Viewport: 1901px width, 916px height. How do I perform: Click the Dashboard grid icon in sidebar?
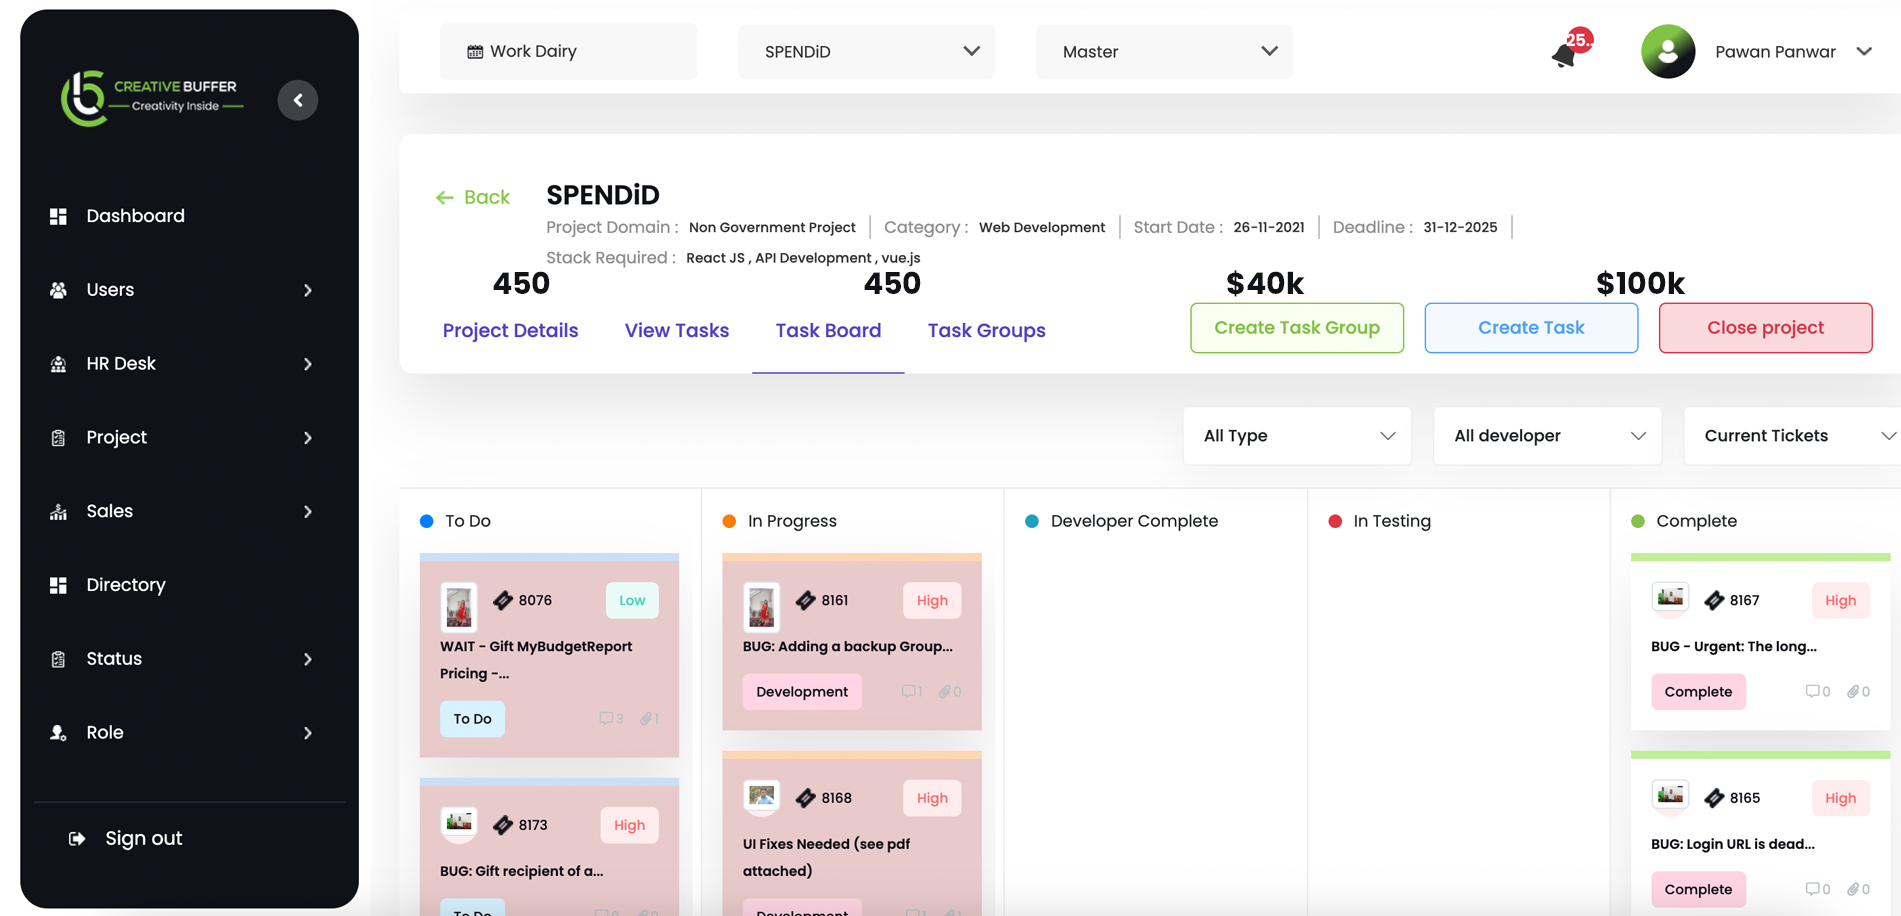point(58,216)
